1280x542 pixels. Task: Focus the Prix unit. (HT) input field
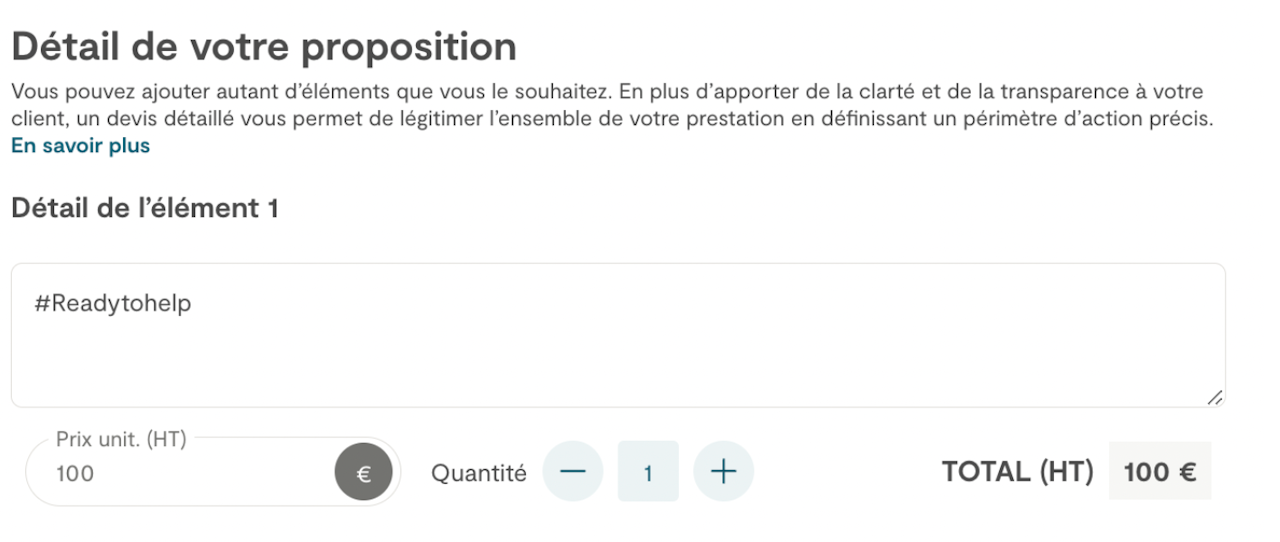(x=180, y=474)
